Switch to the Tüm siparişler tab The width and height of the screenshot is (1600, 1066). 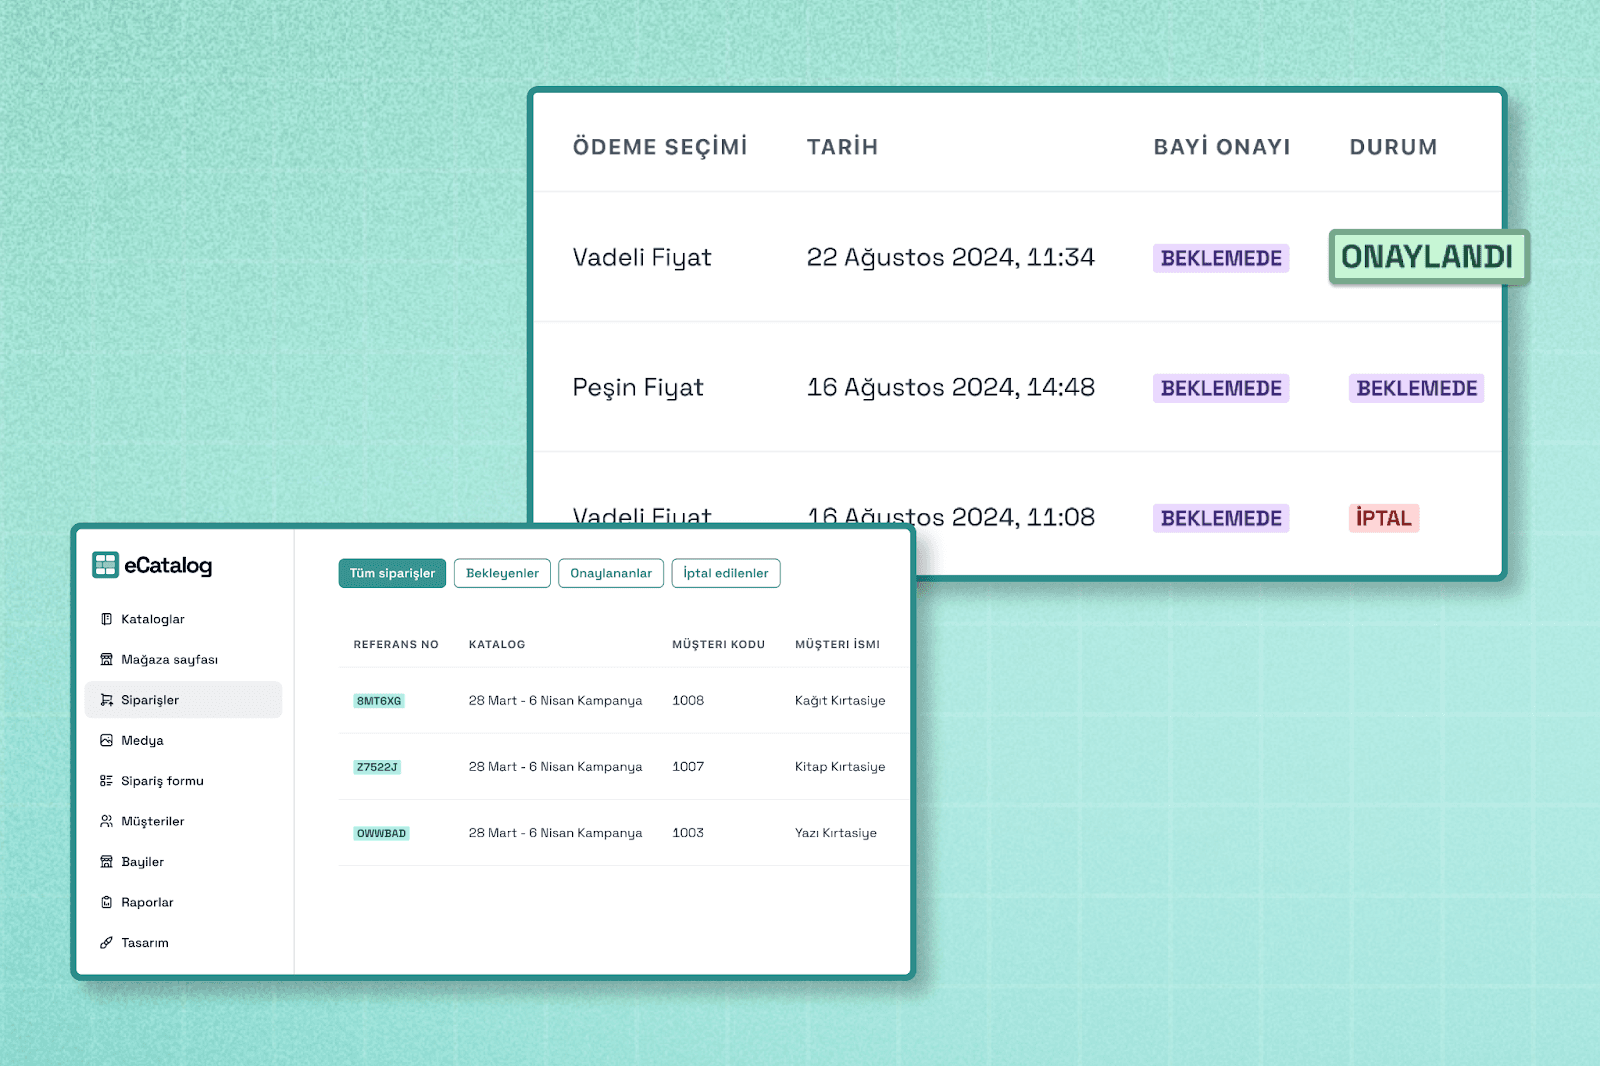tap(392, 573)
